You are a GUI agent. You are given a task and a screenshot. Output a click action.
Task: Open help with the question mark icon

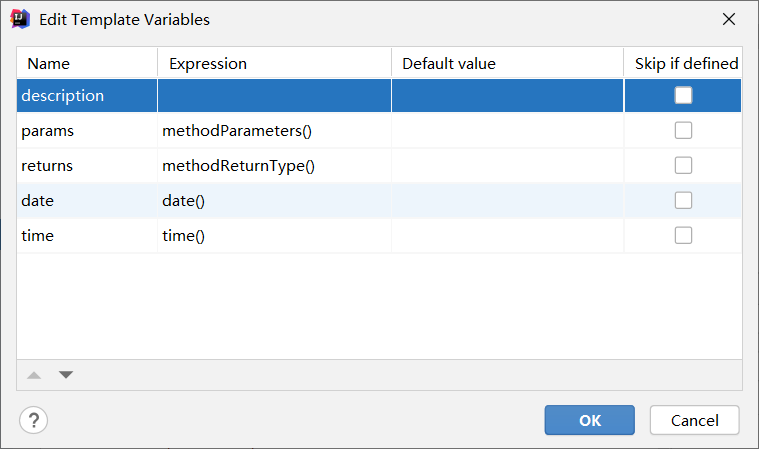click(34, 419)
